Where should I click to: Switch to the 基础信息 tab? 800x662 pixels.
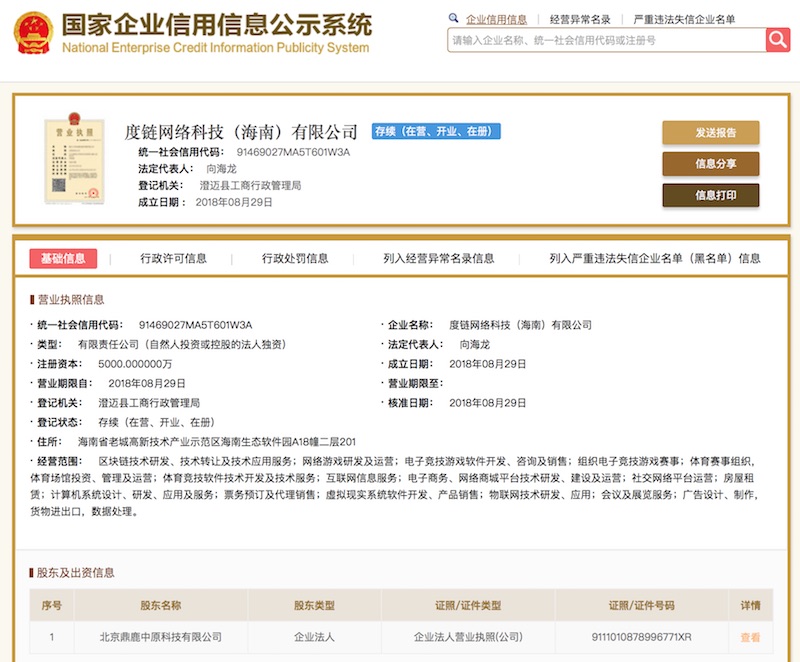(63, 258)
